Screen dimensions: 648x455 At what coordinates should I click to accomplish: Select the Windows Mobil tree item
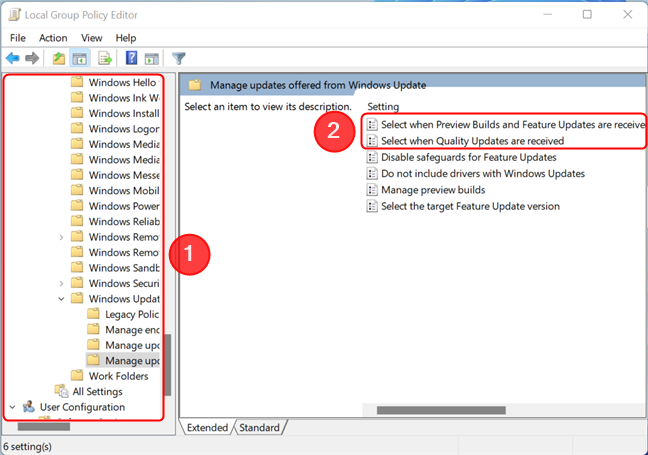click(124, 191)
